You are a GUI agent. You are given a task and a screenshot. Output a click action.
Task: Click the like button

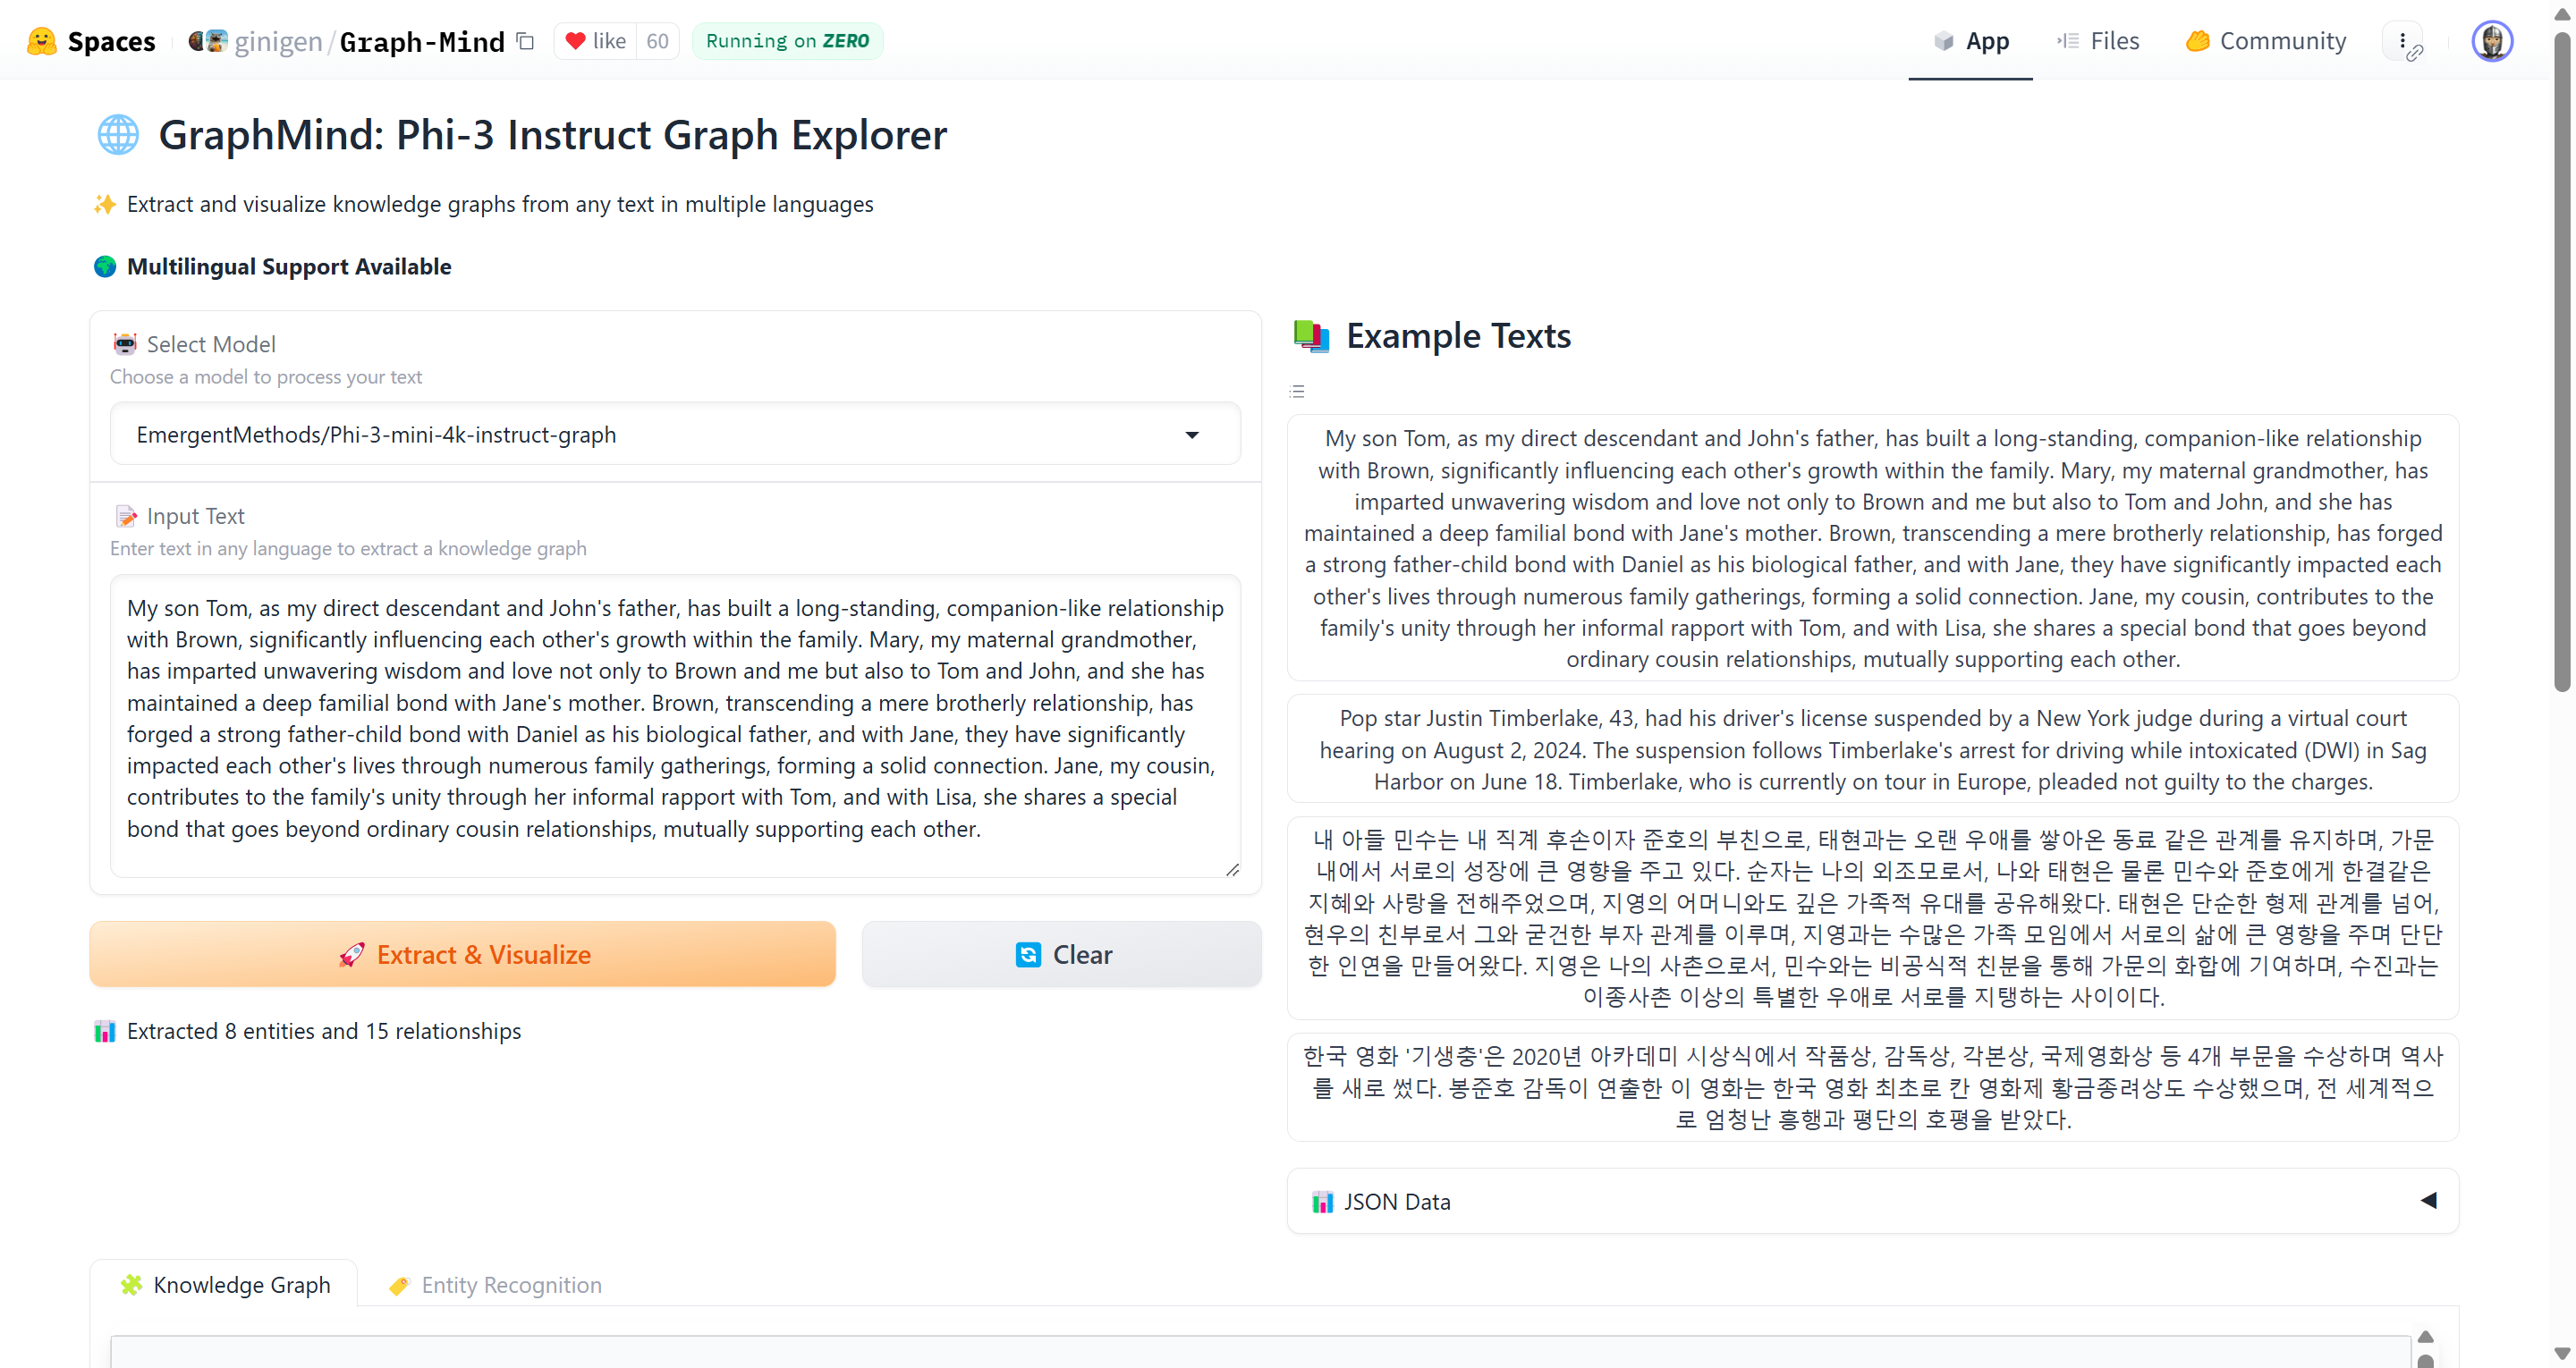[x=596, y=41]
